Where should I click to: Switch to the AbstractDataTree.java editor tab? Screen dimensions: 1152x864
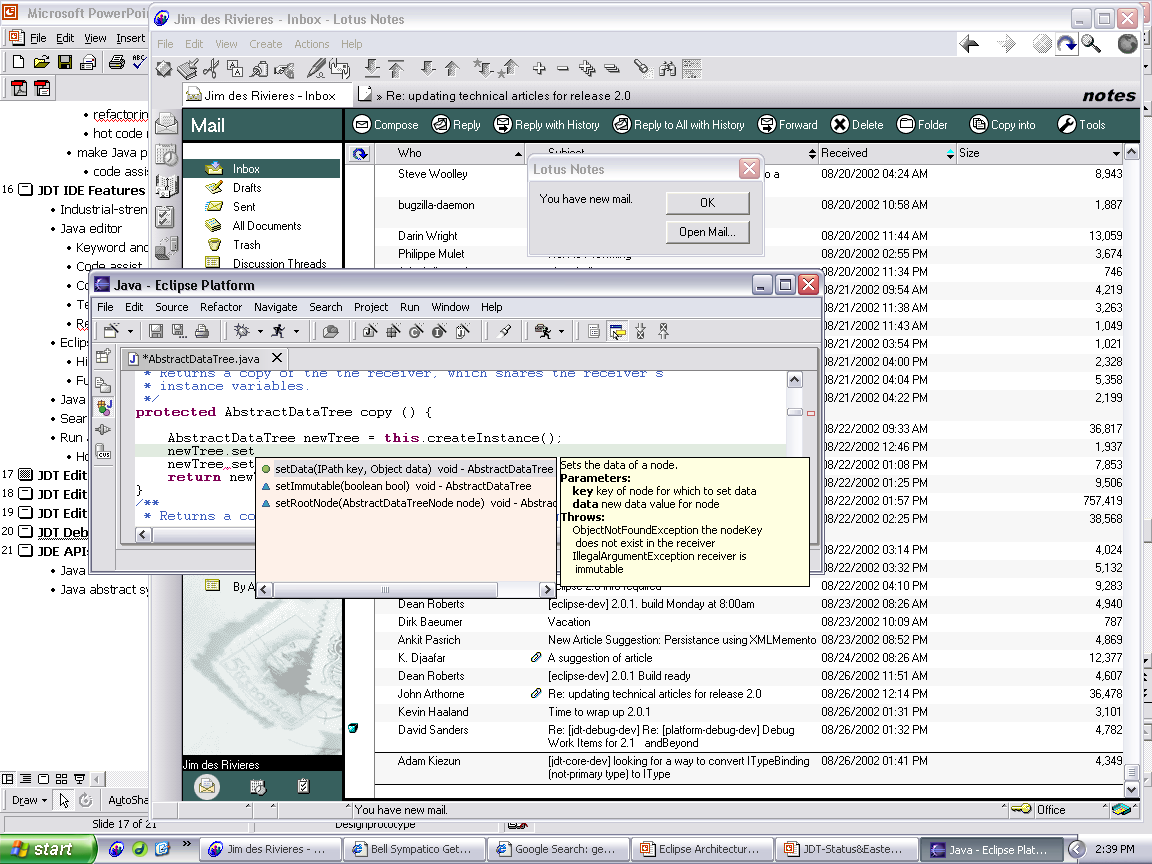198,358
